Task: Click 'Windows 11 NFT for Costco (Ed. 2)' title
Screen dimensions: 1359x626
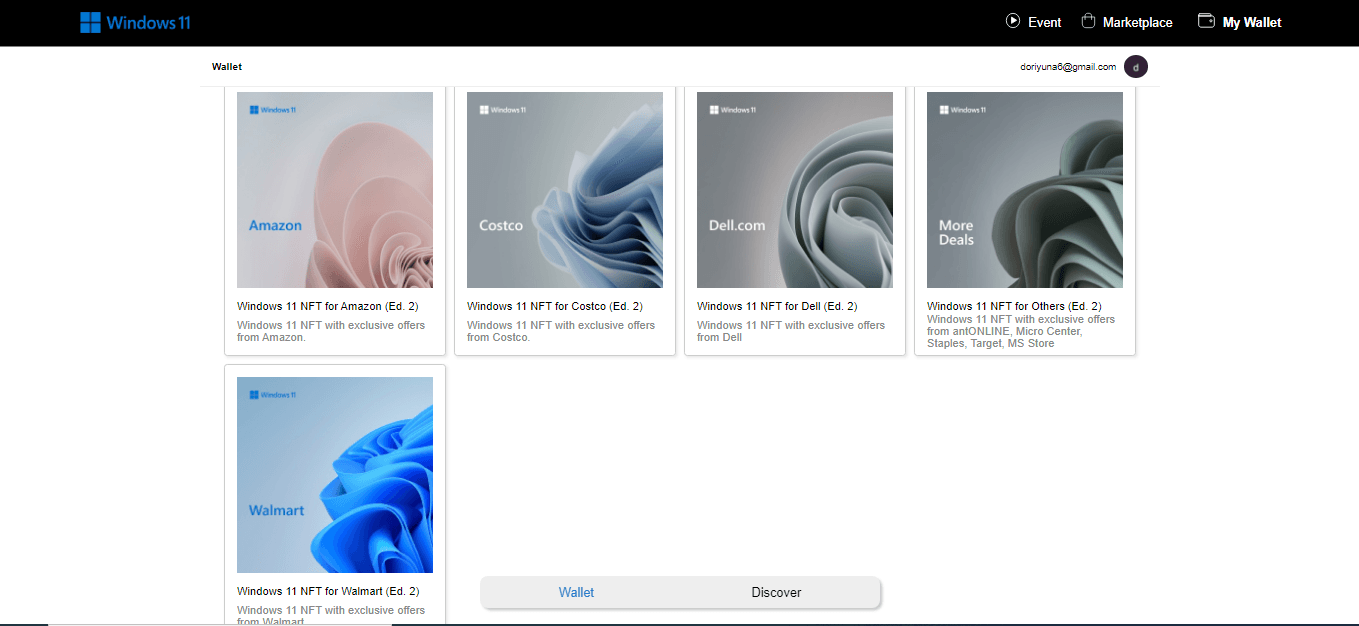Action: pyautogui.click(x=555, y=306)
